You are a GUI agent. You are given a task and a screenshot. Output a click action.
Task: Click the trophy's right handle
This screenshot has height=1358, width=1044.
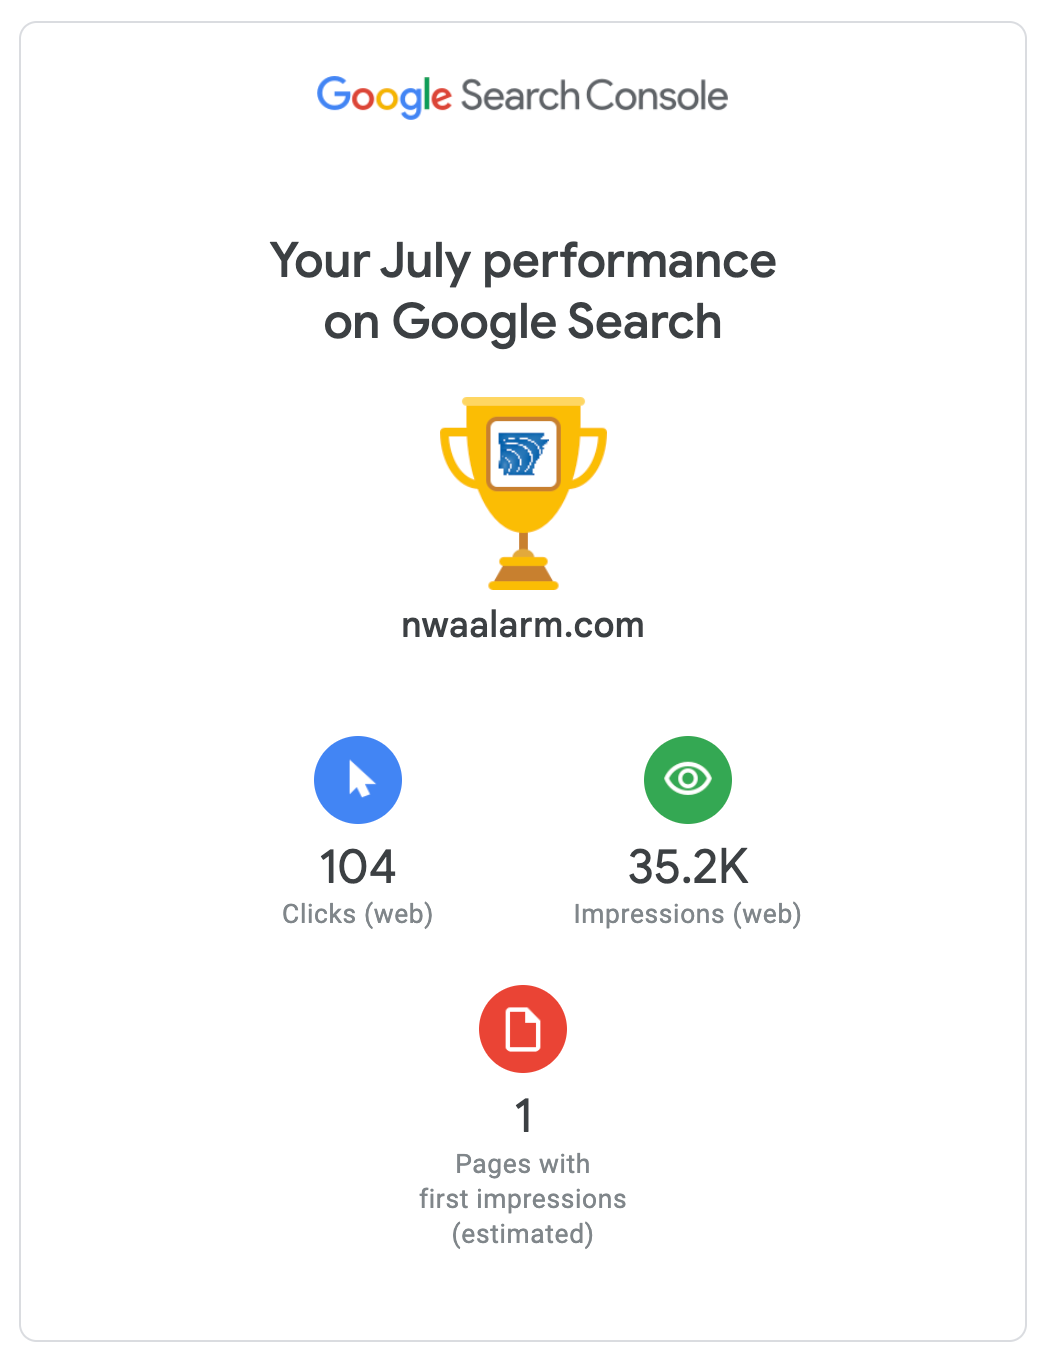pyautogui.click(x=591, y=457)
